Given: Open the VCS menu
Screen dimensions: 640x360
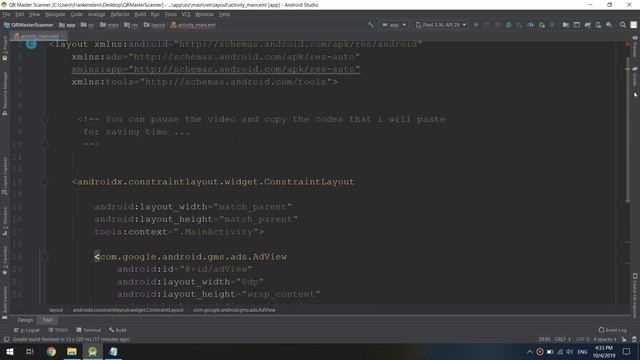Looking at the screenshot, I should (186, 14).
